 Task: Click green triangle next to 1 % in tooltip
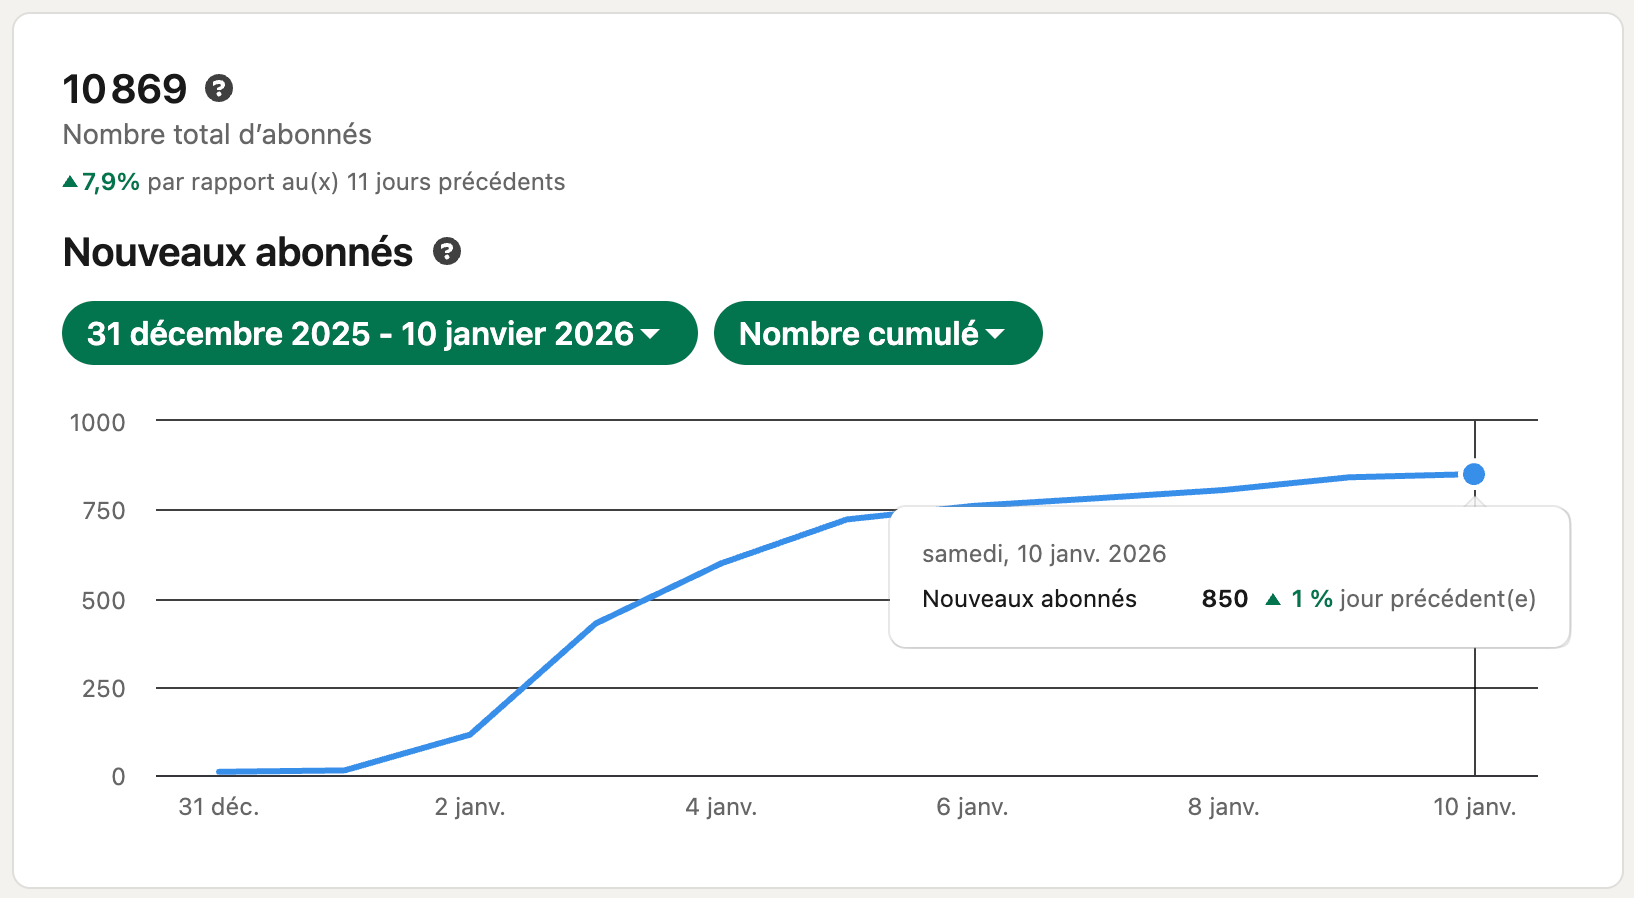tap(1273, 599)
